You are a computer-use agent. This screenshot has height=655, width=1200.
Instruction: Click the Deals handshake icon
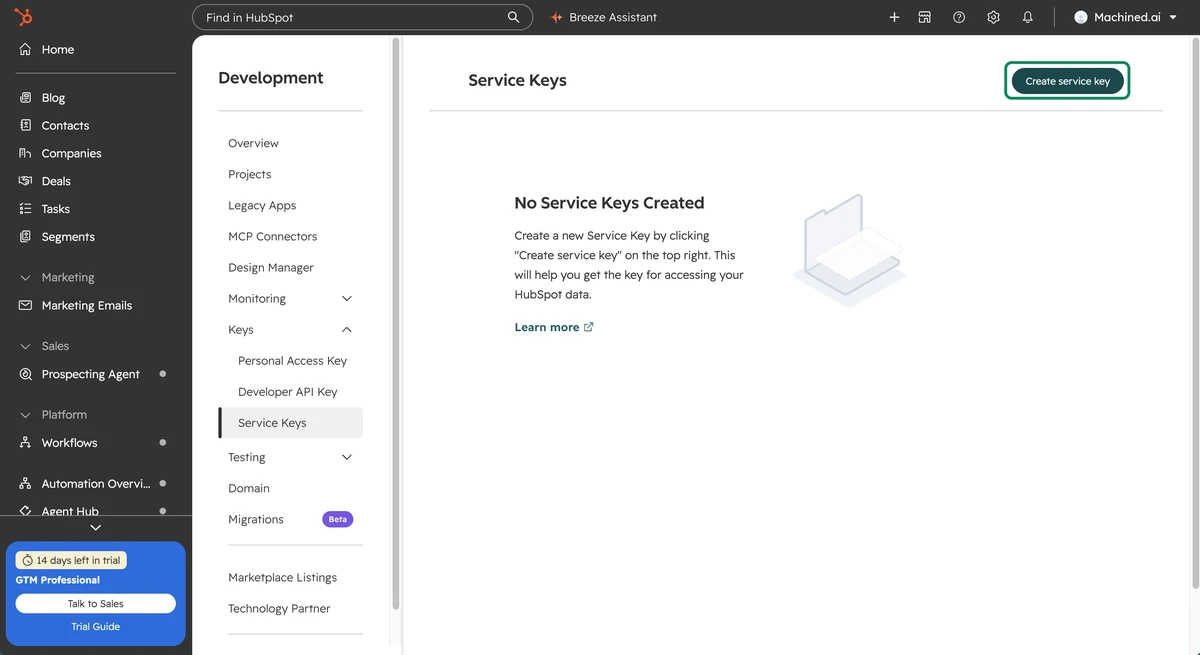[x=26, y=181]
